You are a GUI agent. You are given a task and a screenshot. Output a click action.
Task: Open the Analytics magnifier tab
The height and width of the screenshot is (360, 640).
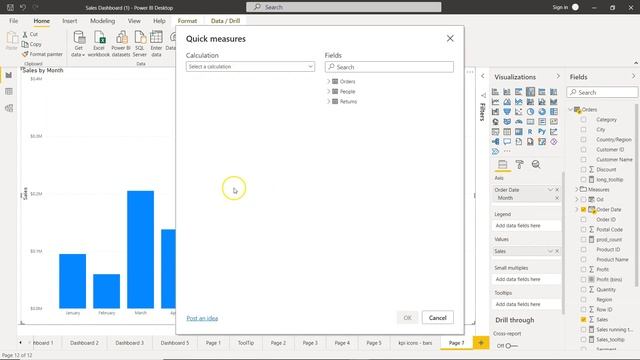tap(536, 164)
